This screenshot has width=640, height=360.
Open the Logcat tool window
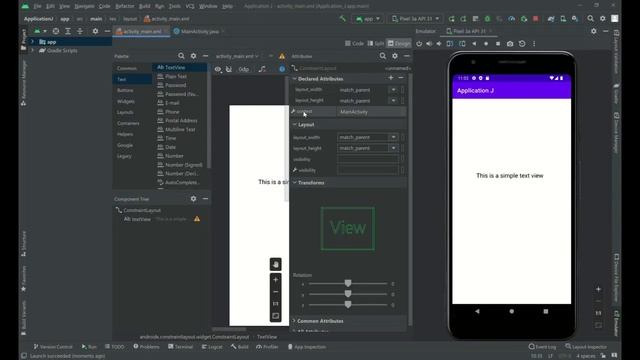point(212,347)
